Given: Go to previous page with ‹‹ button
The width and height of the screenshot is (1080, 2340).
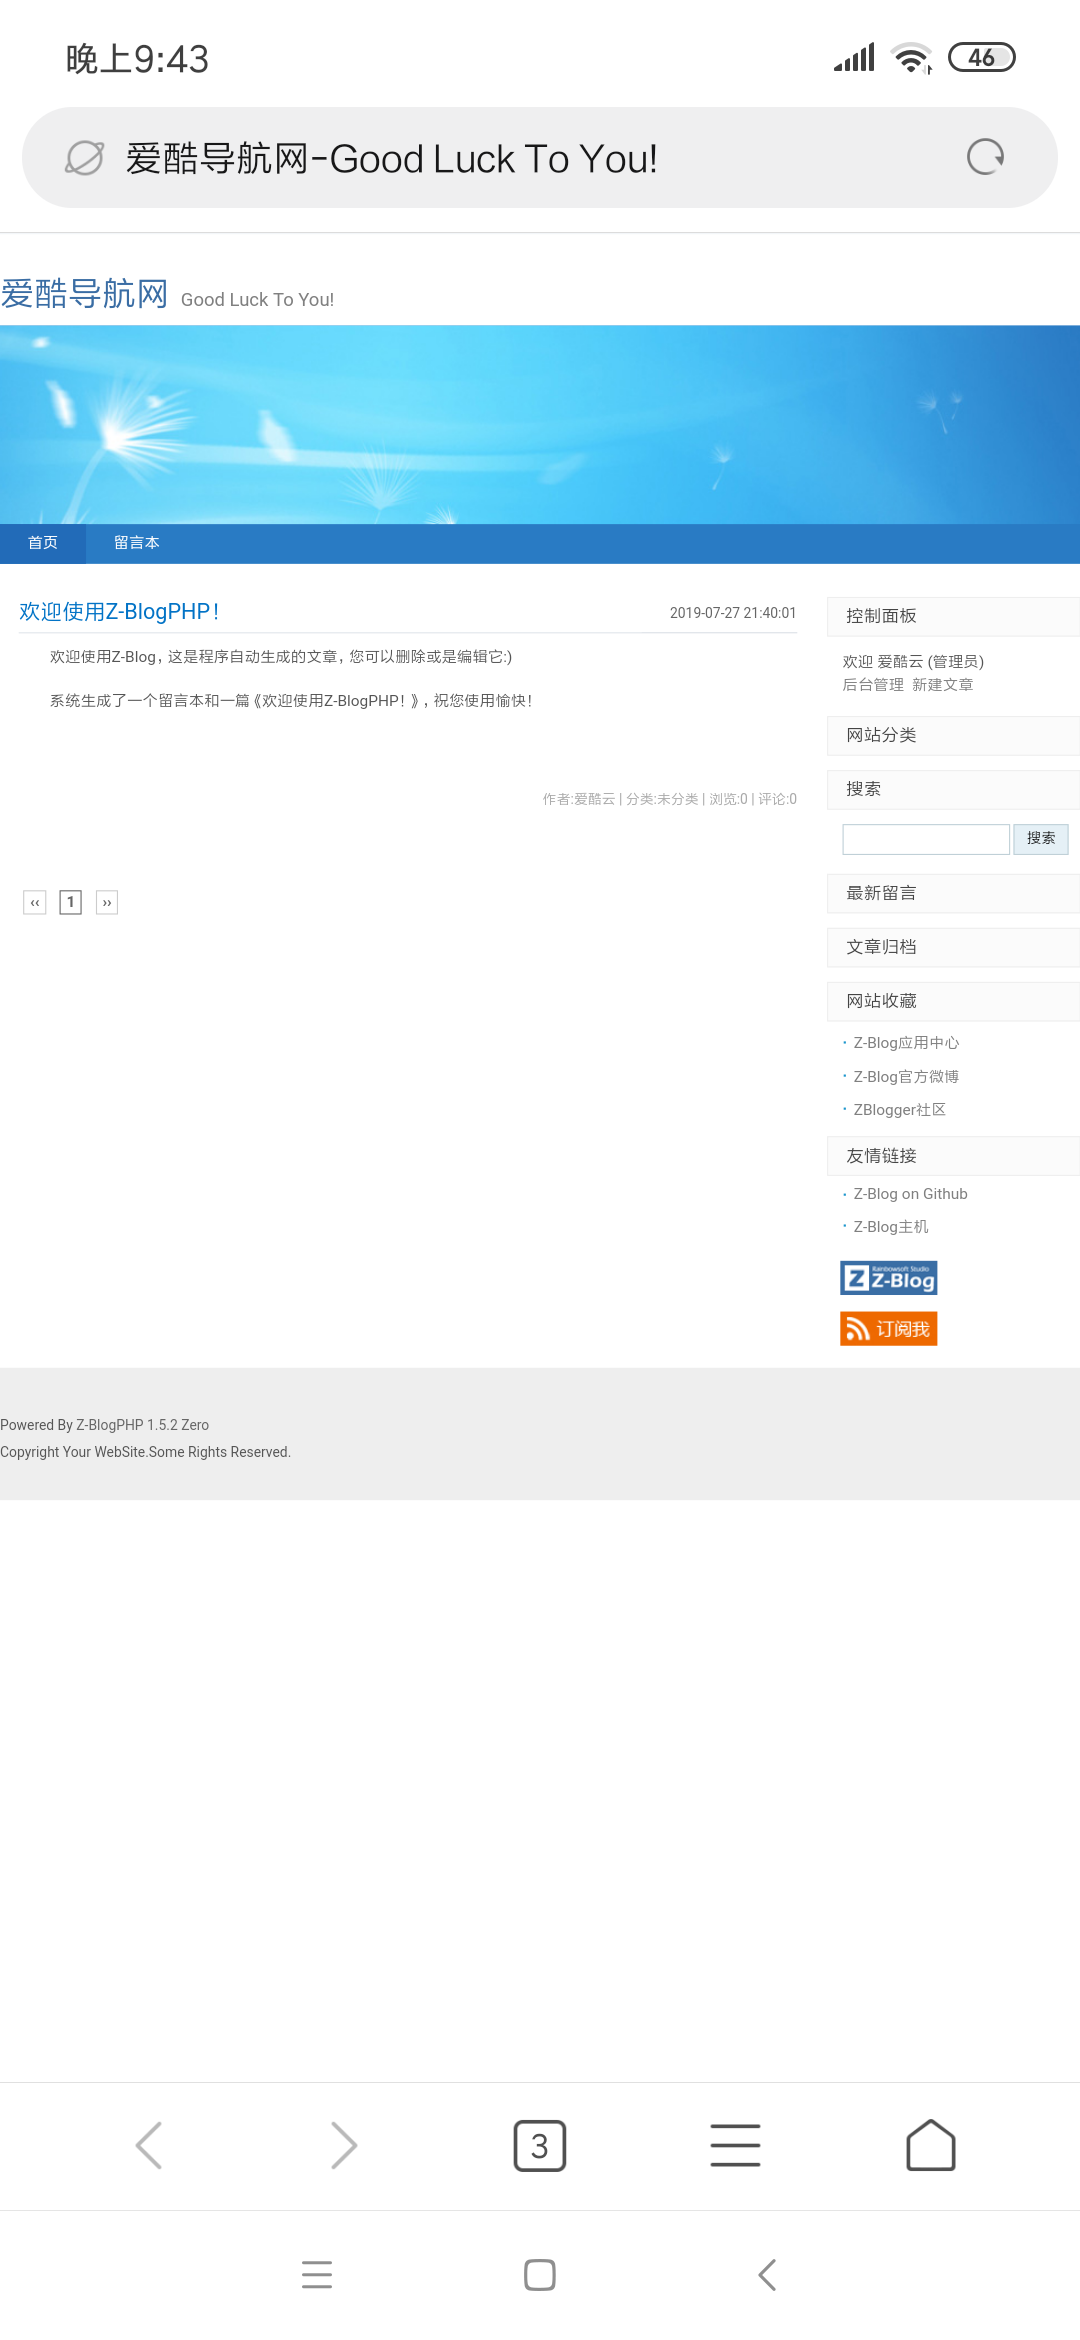Looking at the screenshot, I should 35,903.
